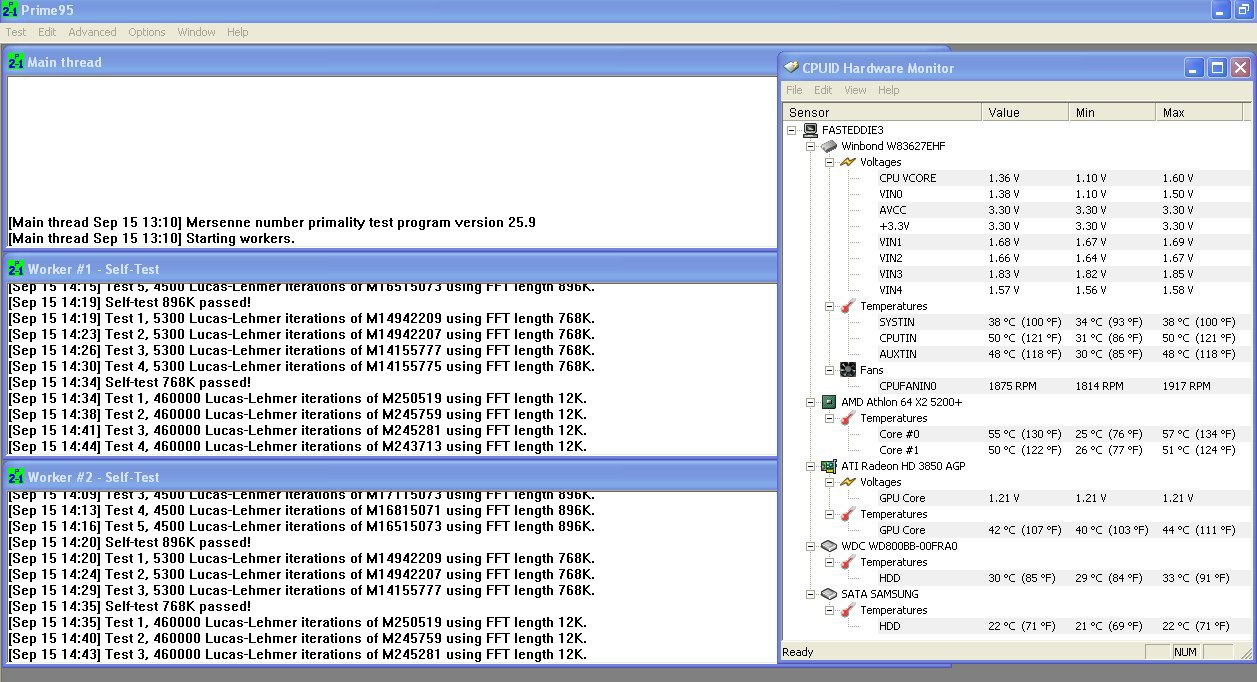Screen dimensions: 1257x682
Task: Click the WDC WD800BB hard drive icon
Action: (x=829, y=546)
